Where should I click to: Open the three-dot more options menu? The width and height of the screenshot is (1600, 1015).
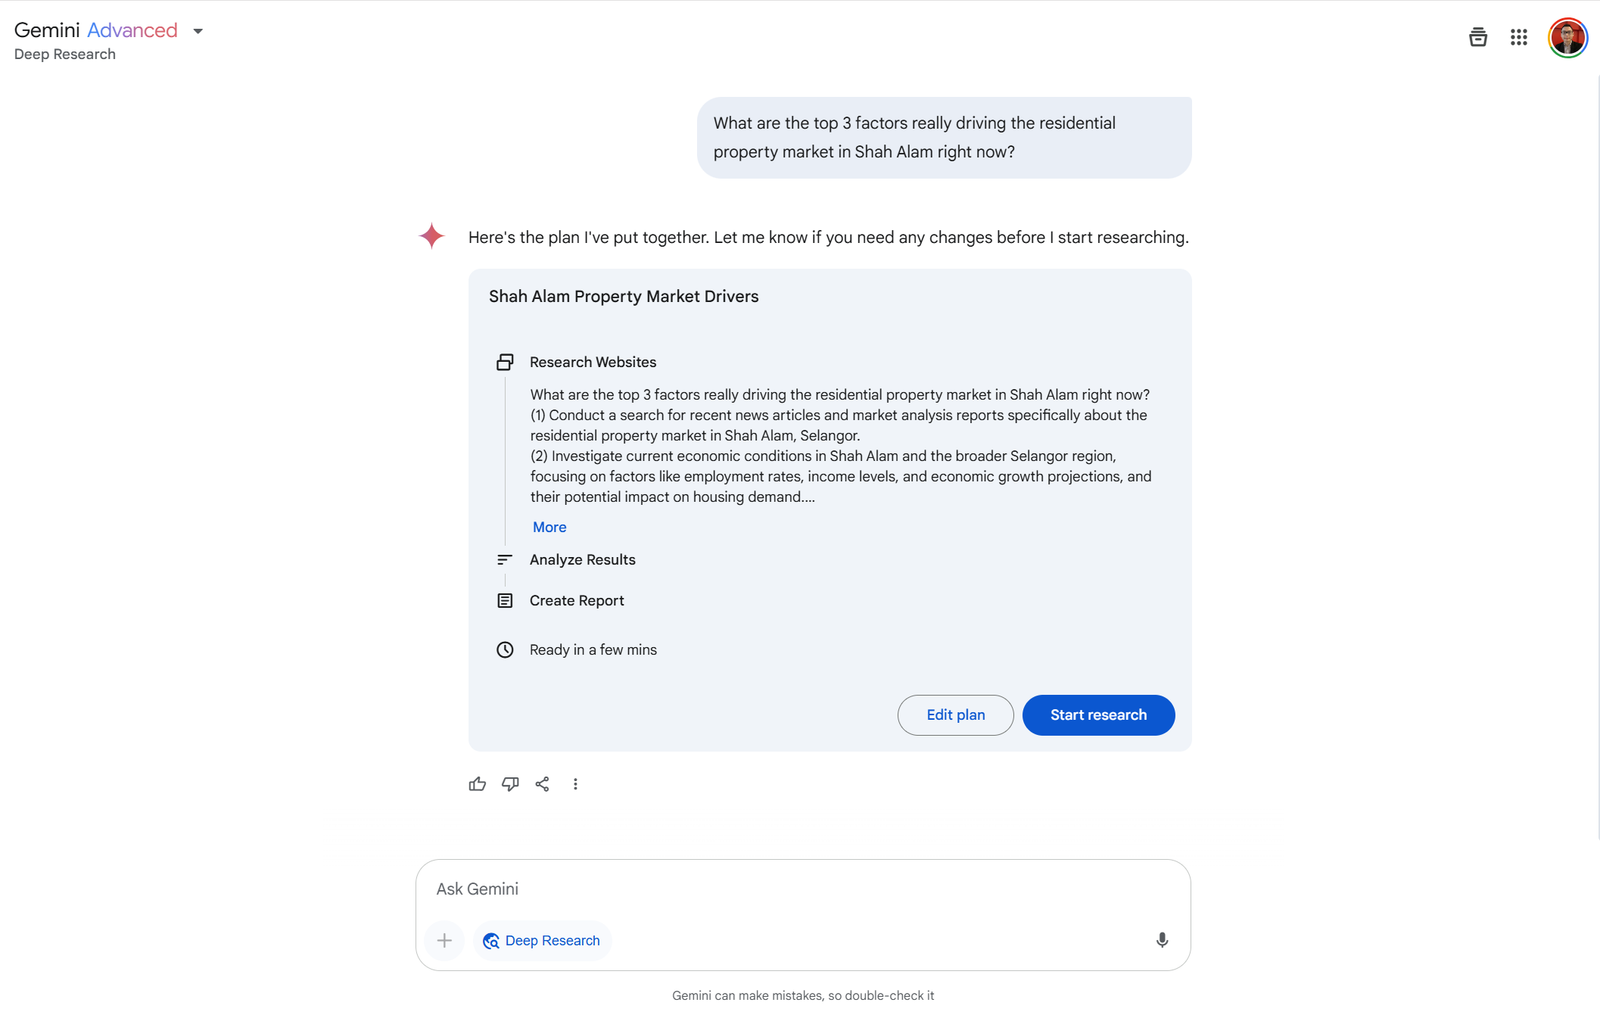[x=575, y=784]
